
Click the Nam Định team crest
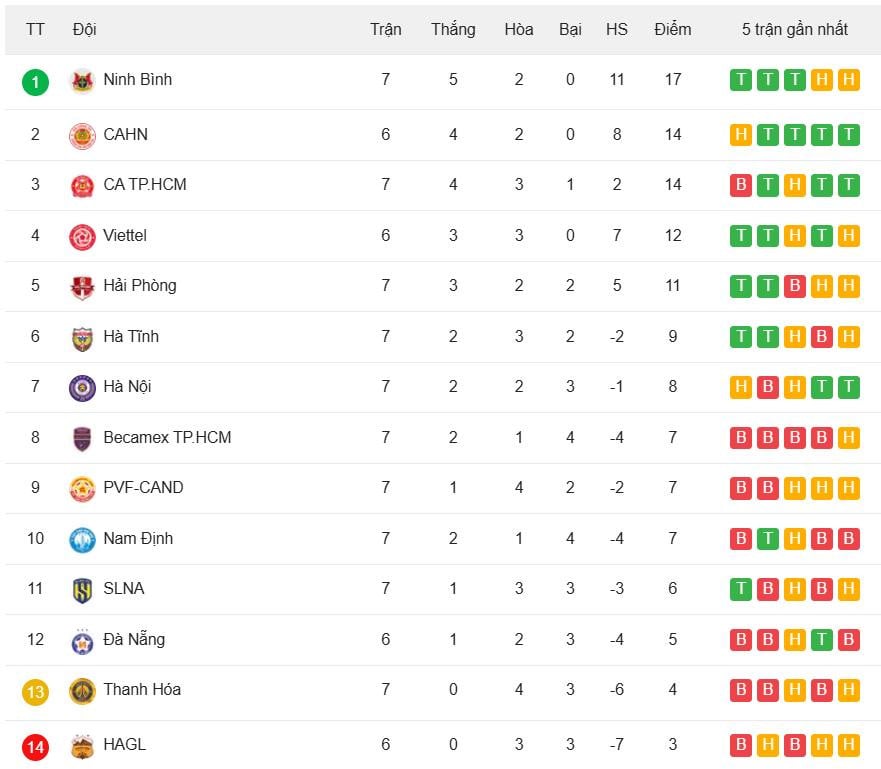tap(82, 540)
